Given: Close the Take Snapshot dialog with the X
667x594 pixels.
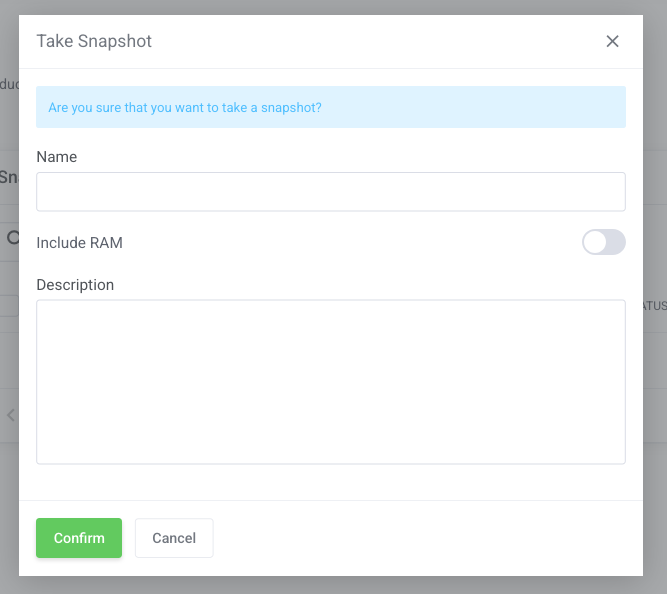Looking at the screenshot, I should tap(613, 41).
